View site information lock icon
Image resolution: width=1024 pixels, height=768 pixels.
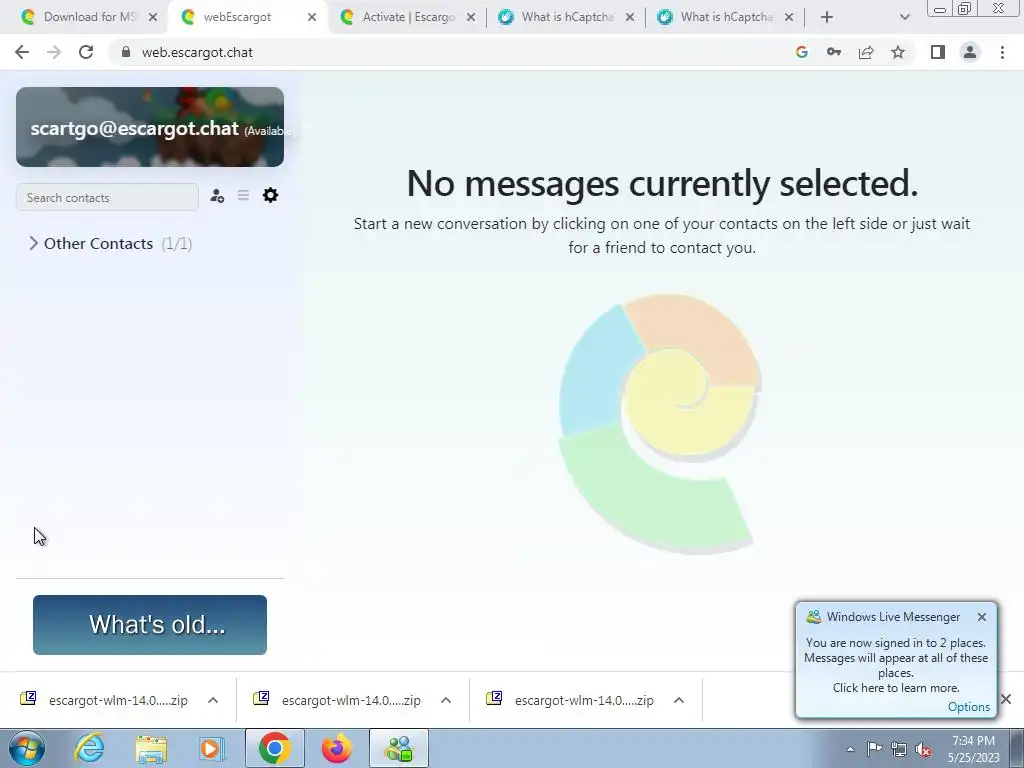point(126,52)
